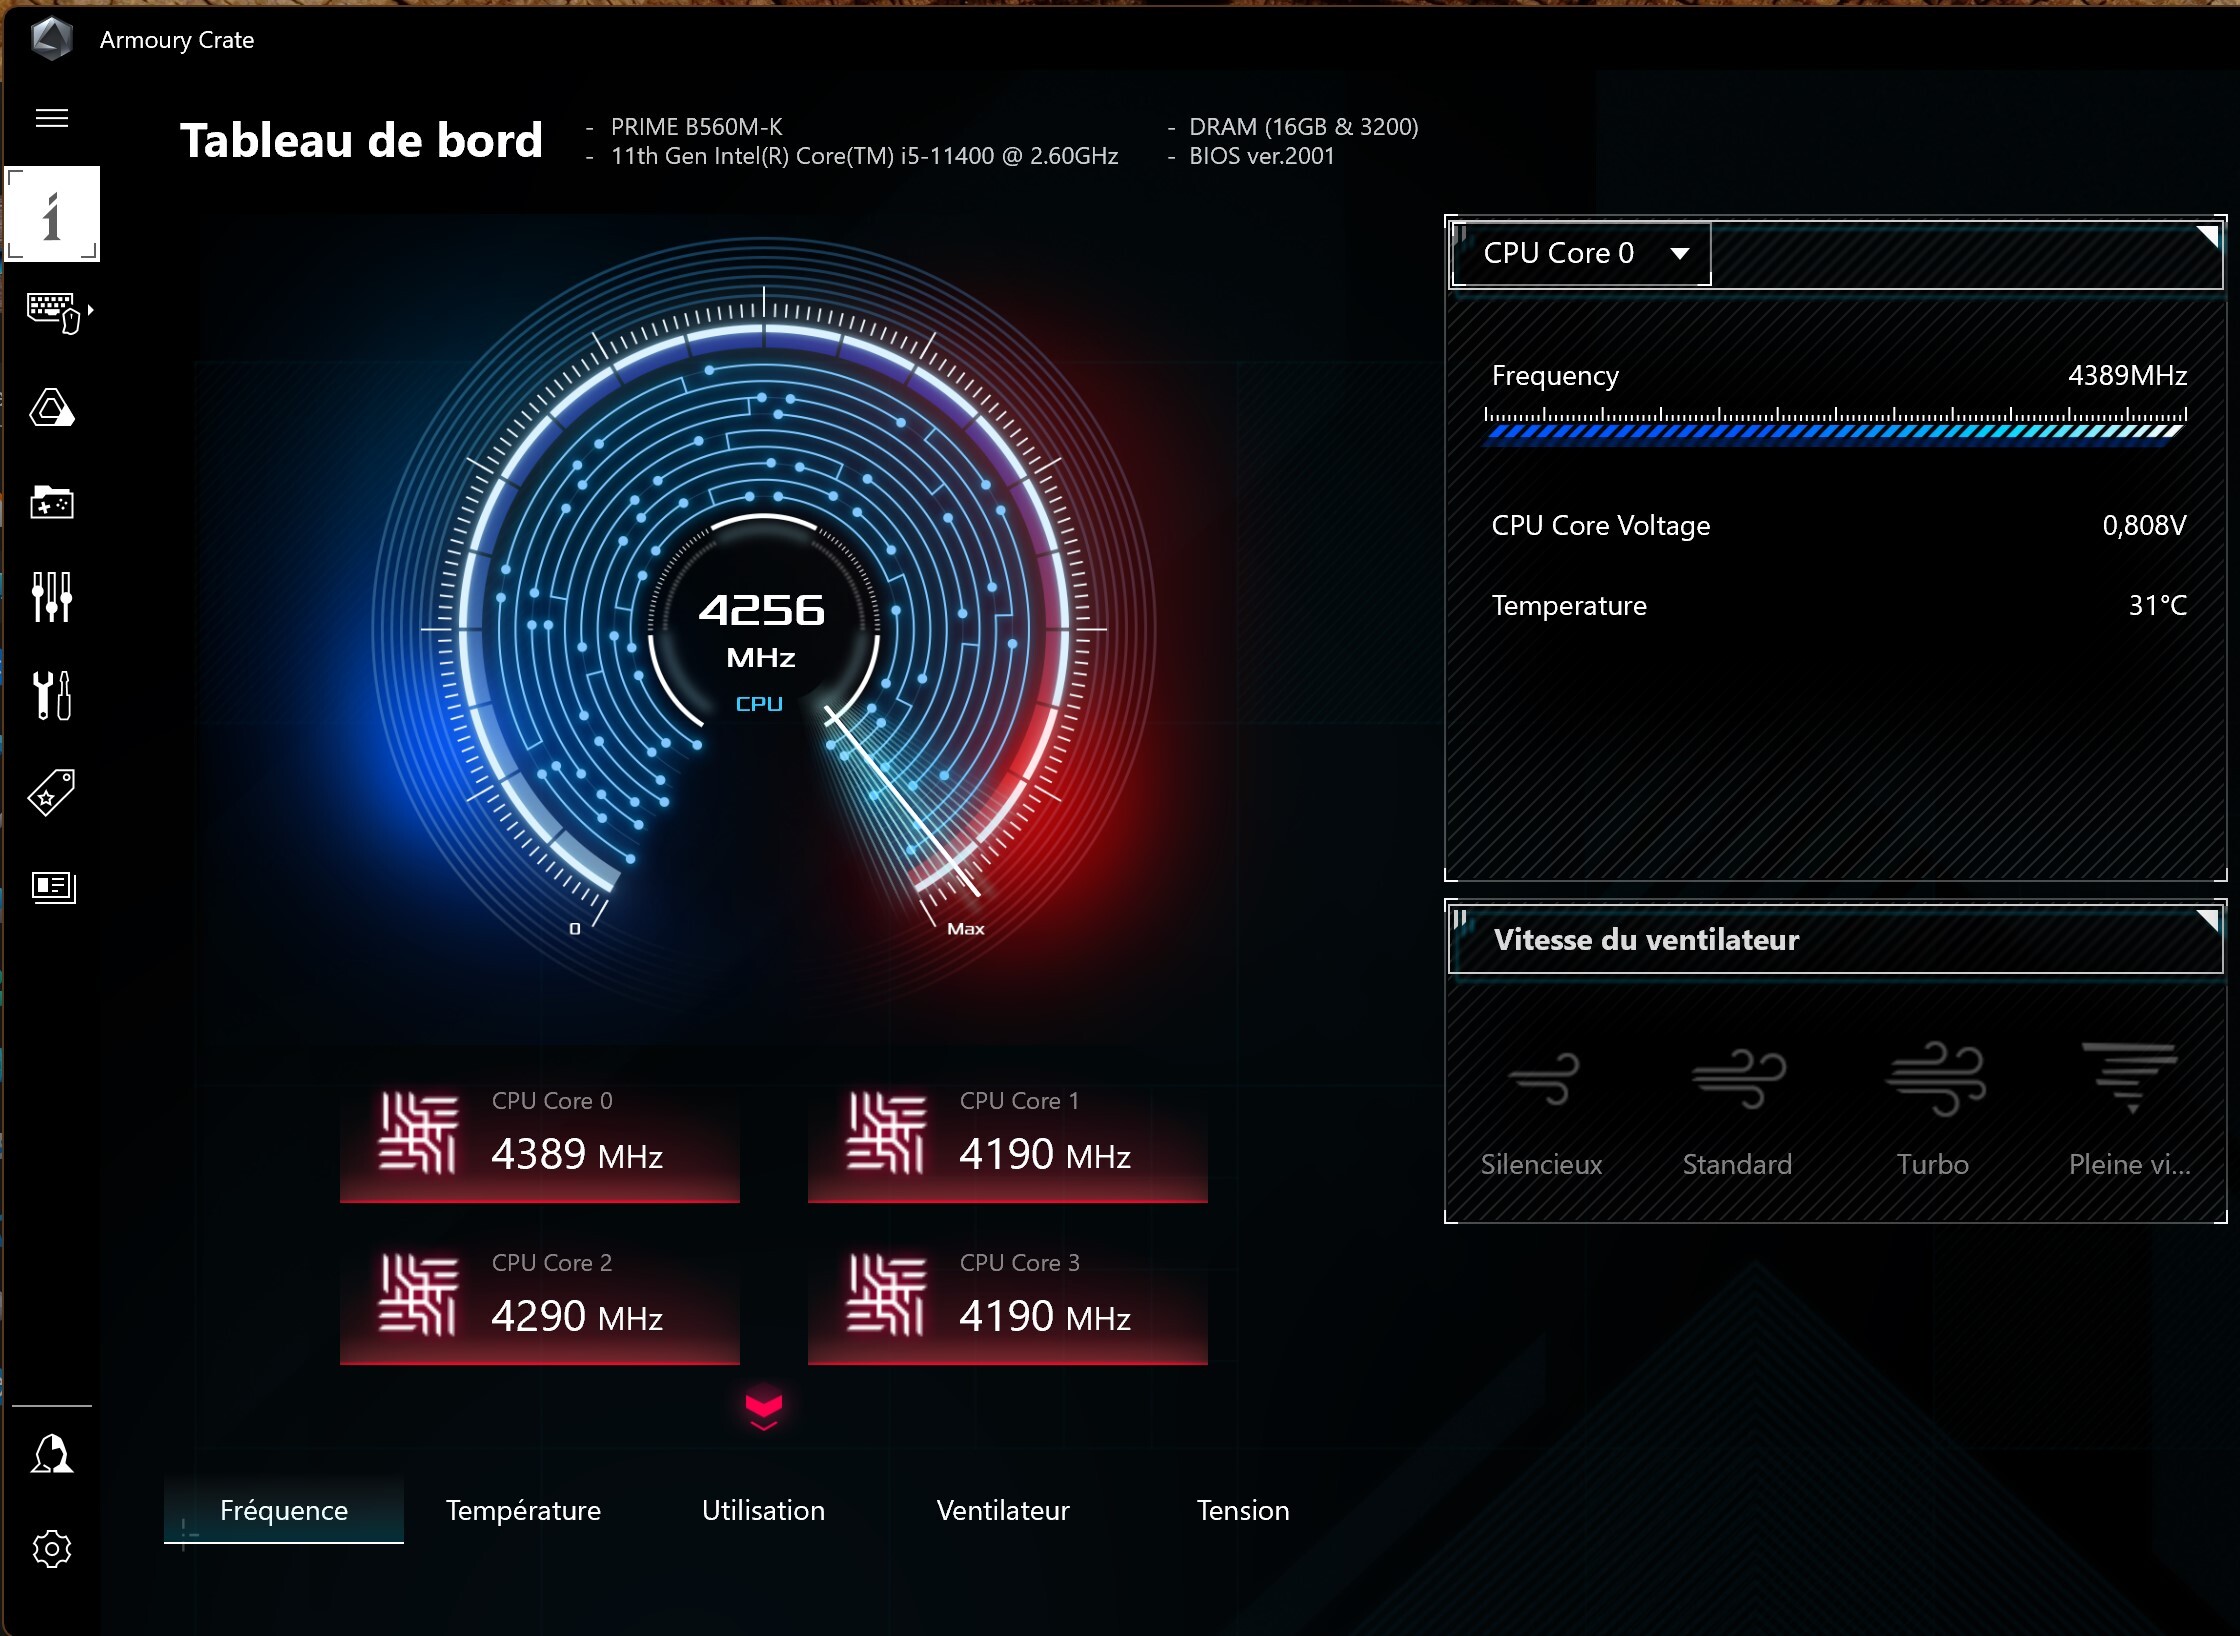This screenshot has width=2240, height=1636.
Task: Open the Settings gear icon
Action: click(52, 1549)
